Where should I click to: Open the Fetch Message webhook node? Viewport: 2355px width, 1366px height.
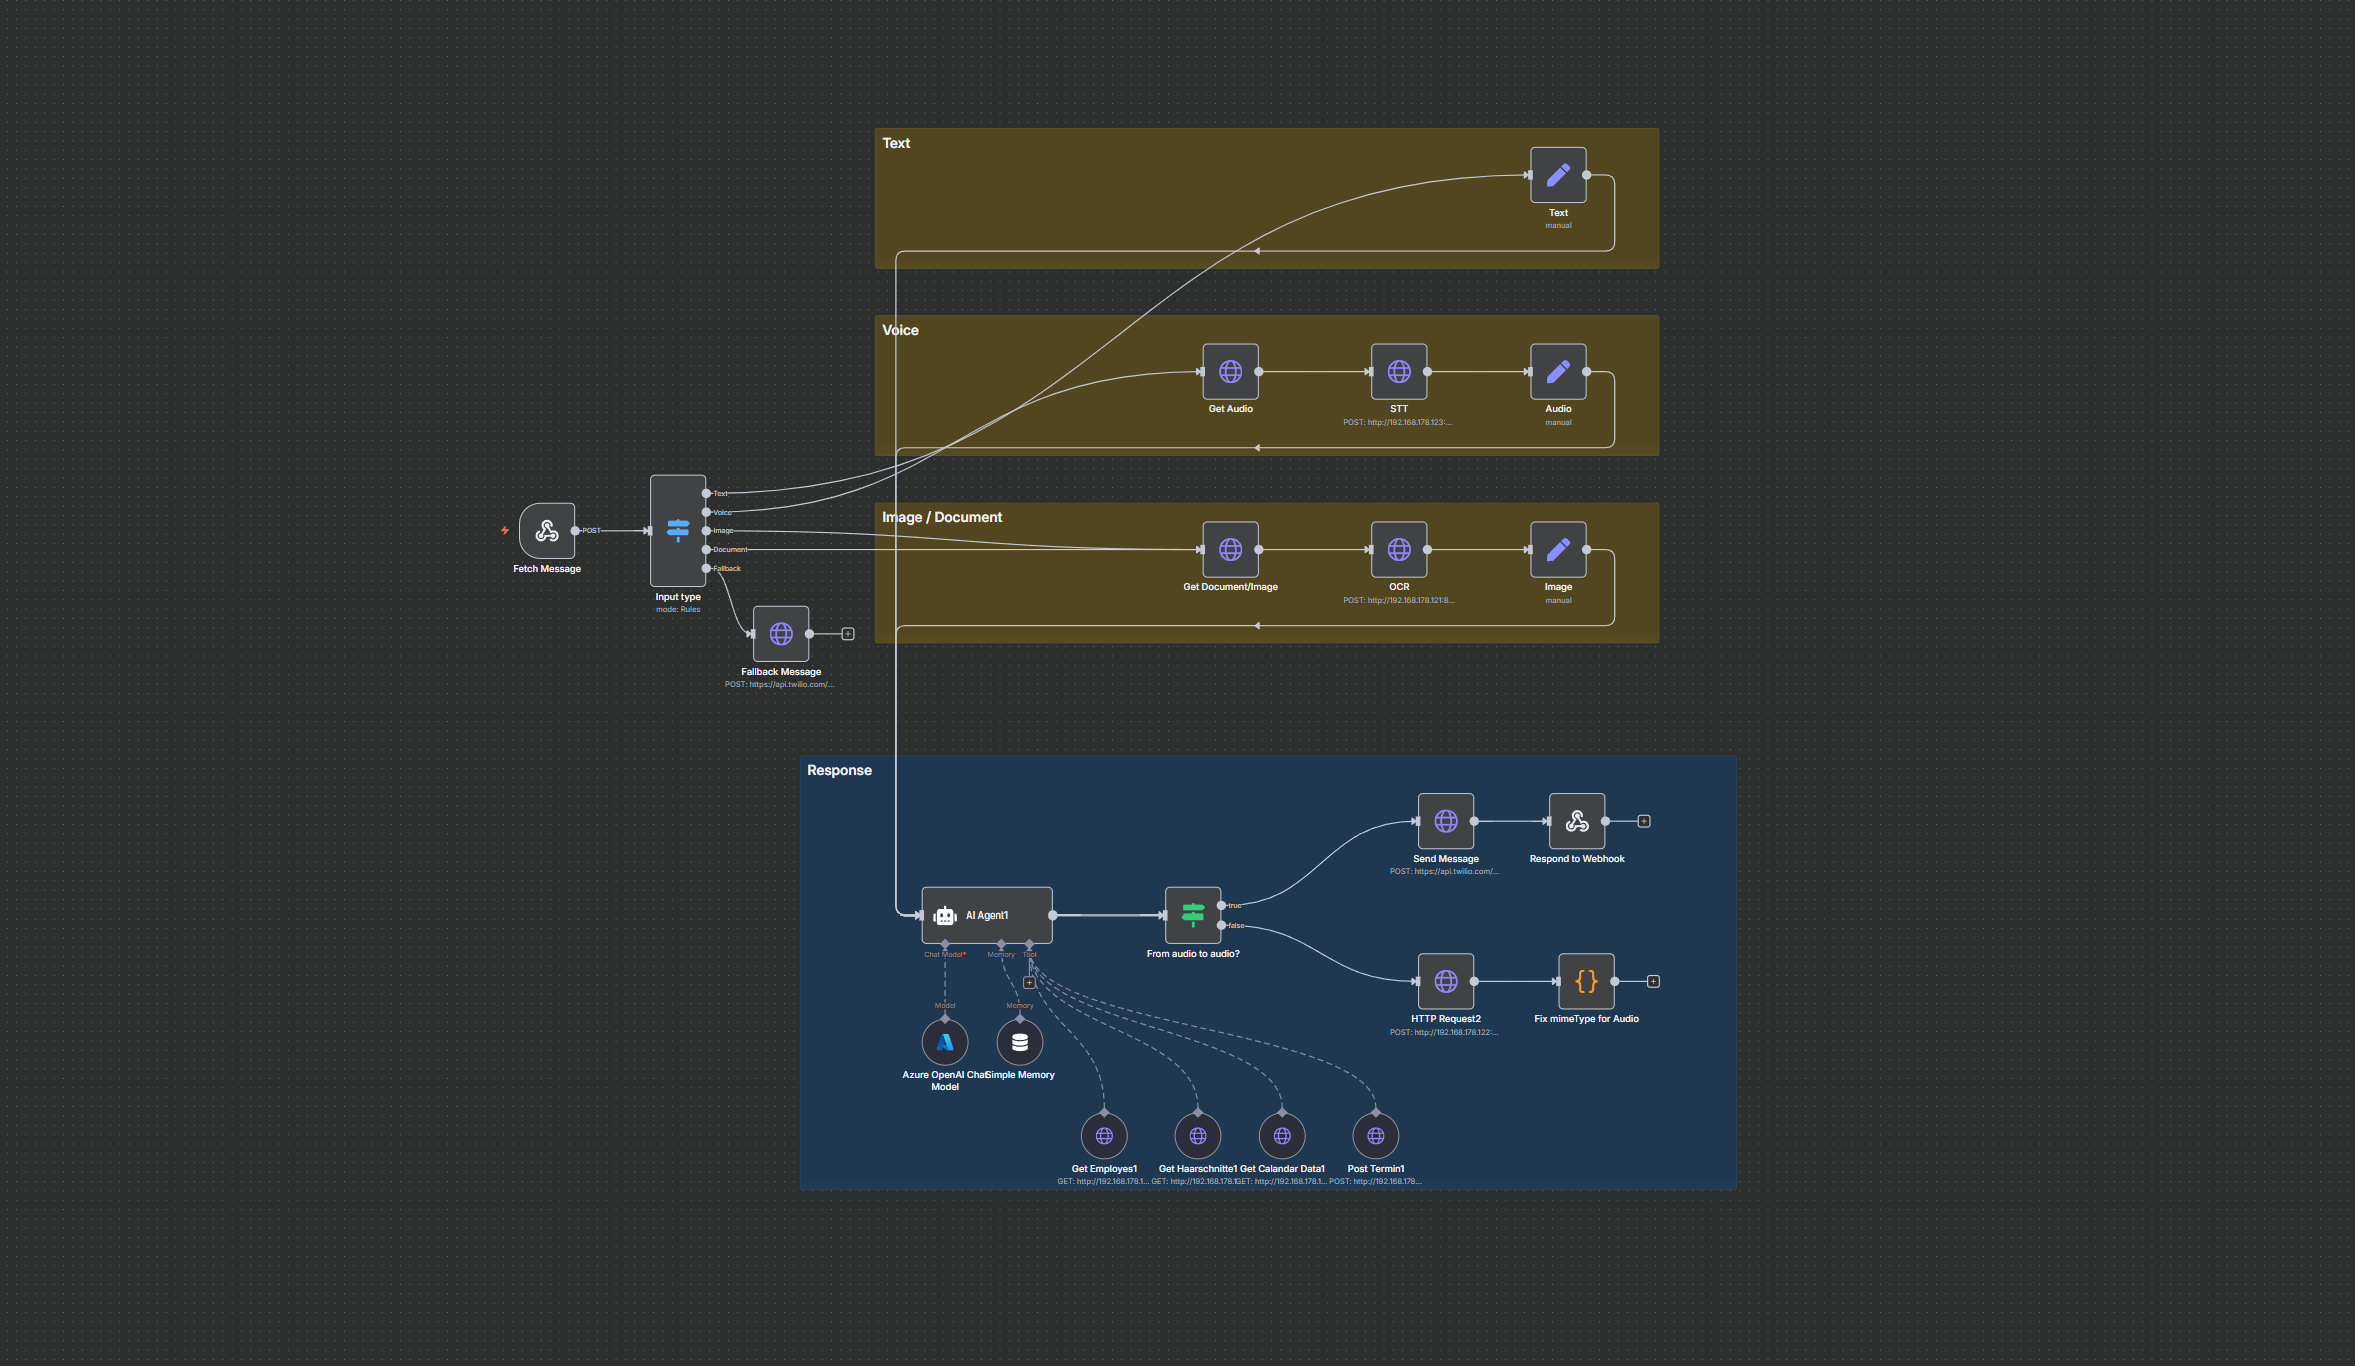[x=547, y=531]
